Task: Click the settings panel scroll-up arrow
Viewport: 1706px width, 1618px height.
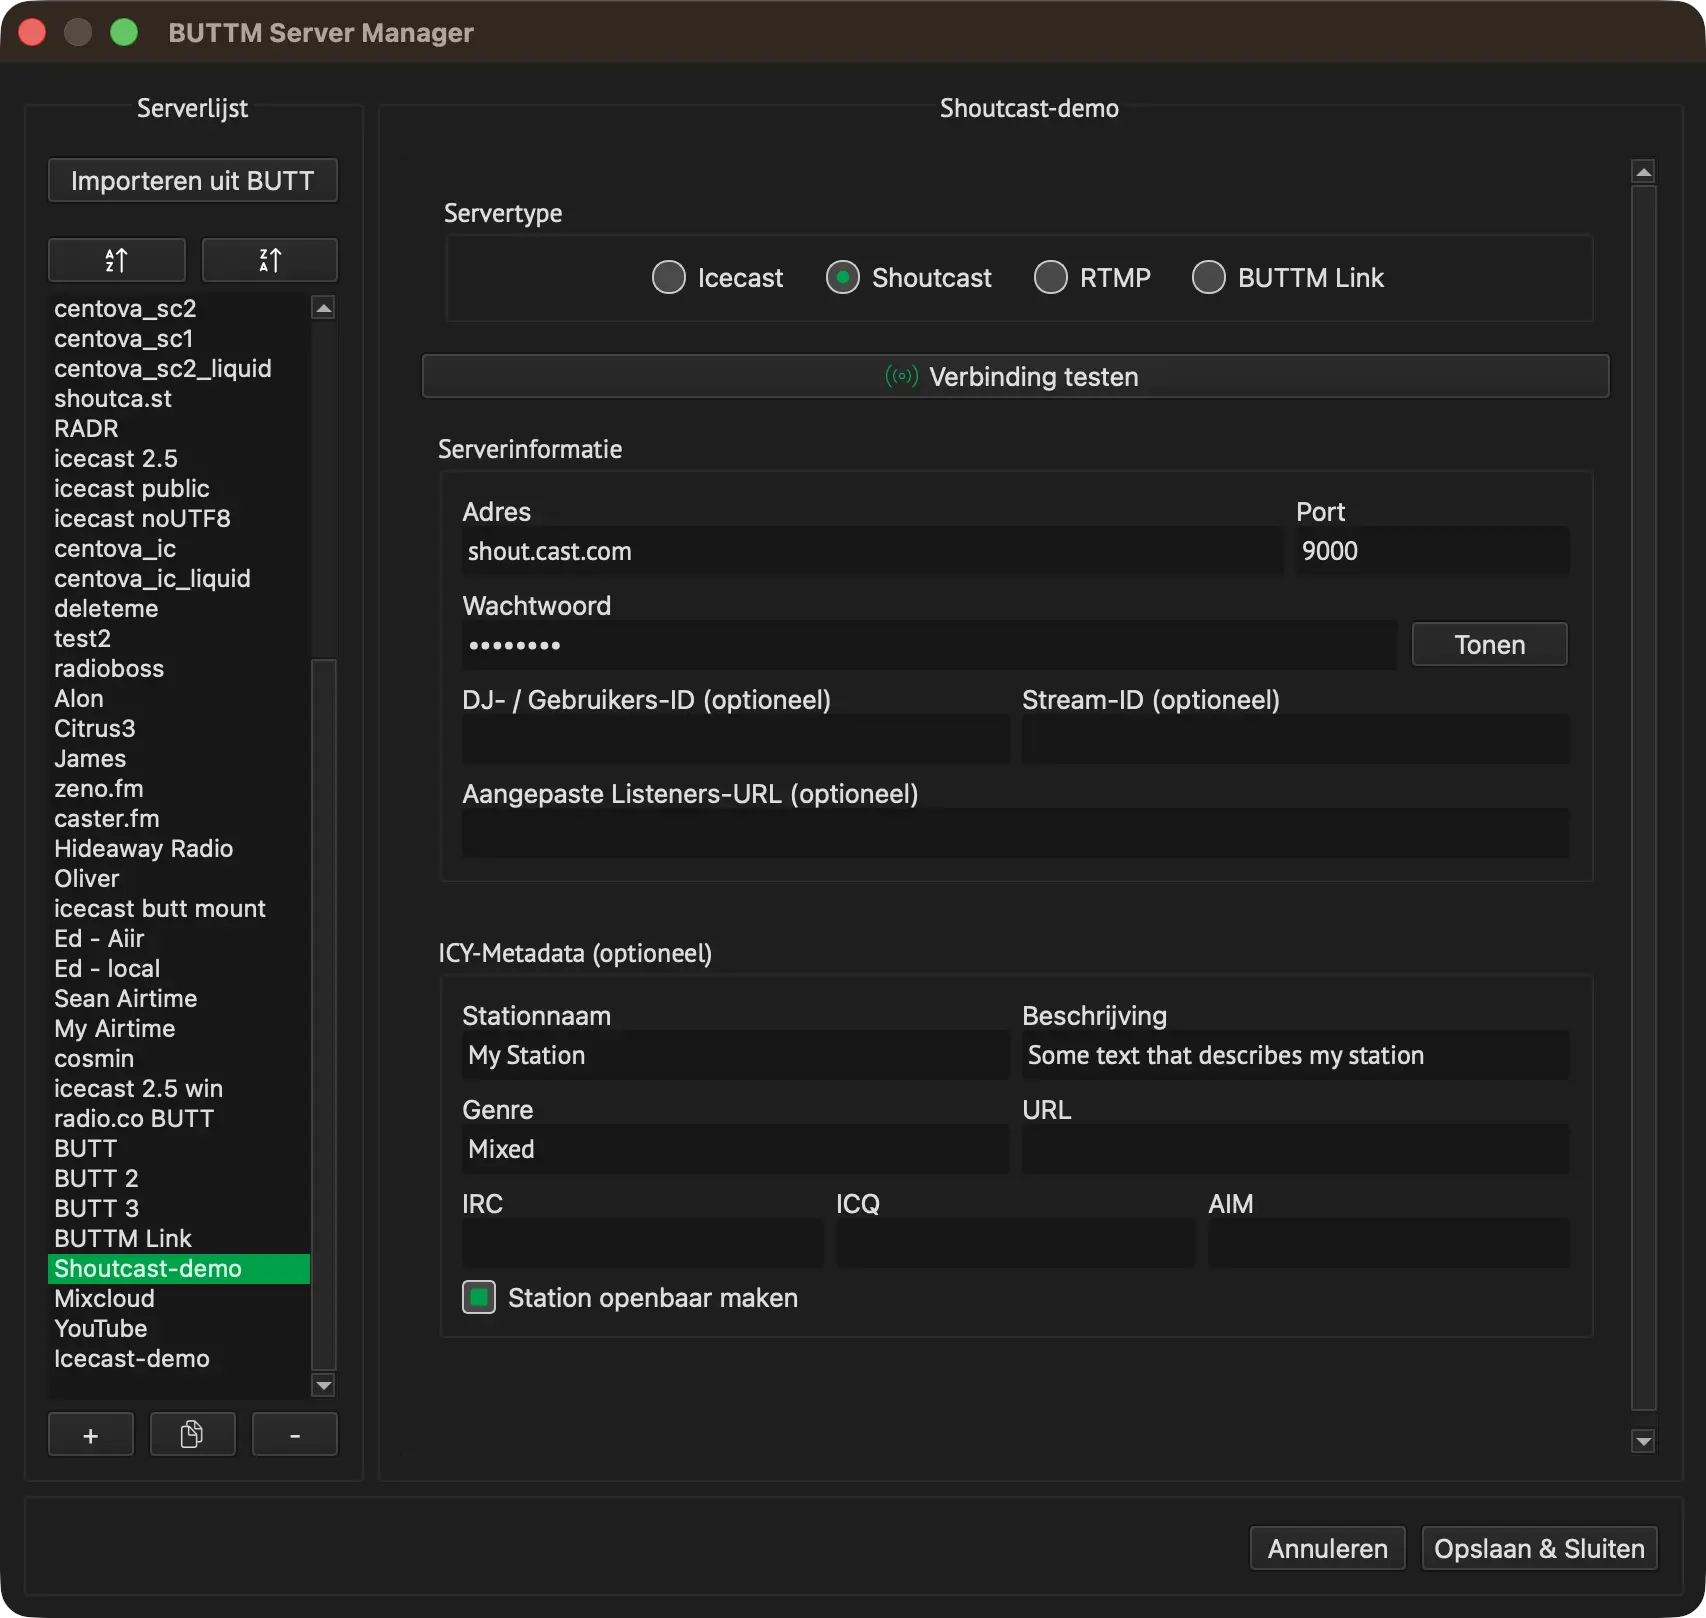Action: click(1643, 172)
